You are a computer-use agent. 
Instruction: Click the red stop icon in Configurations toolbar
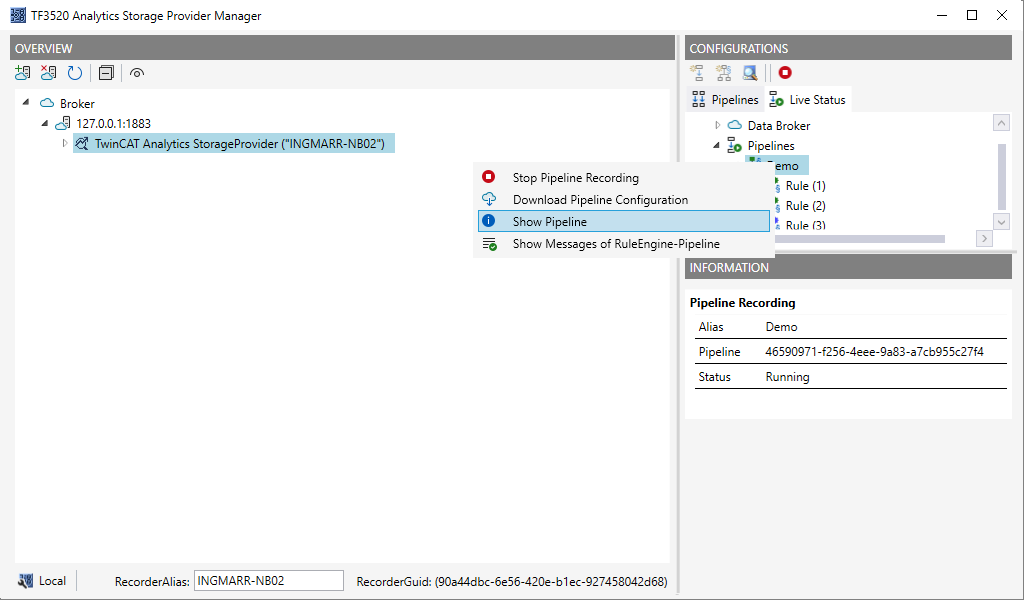[x=785, y=72]
